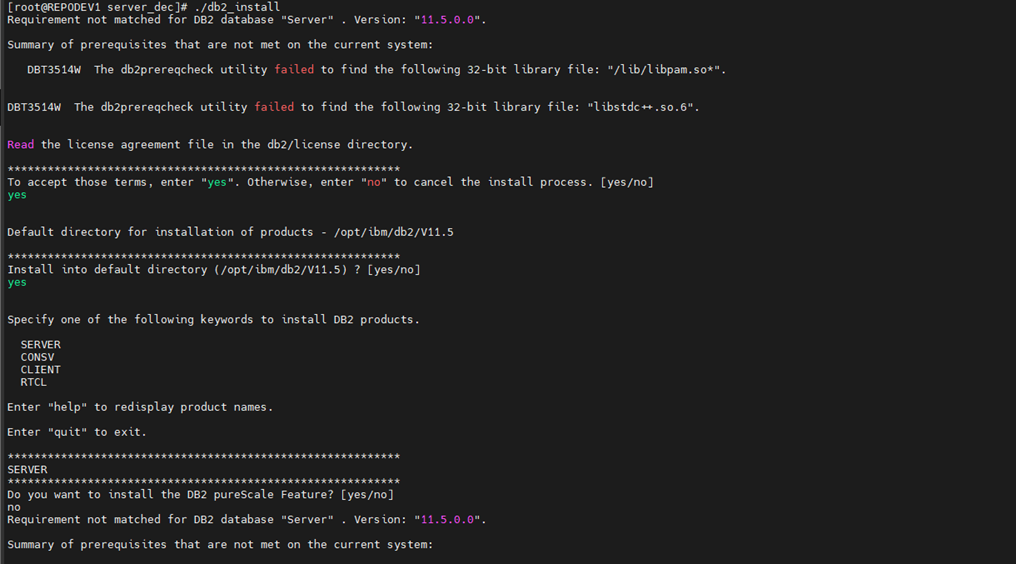The width and height of the screenshot is (1016, 564).
Task: Click the green quoted 'yes' in terms line
Action: click(x=217, y=182)
